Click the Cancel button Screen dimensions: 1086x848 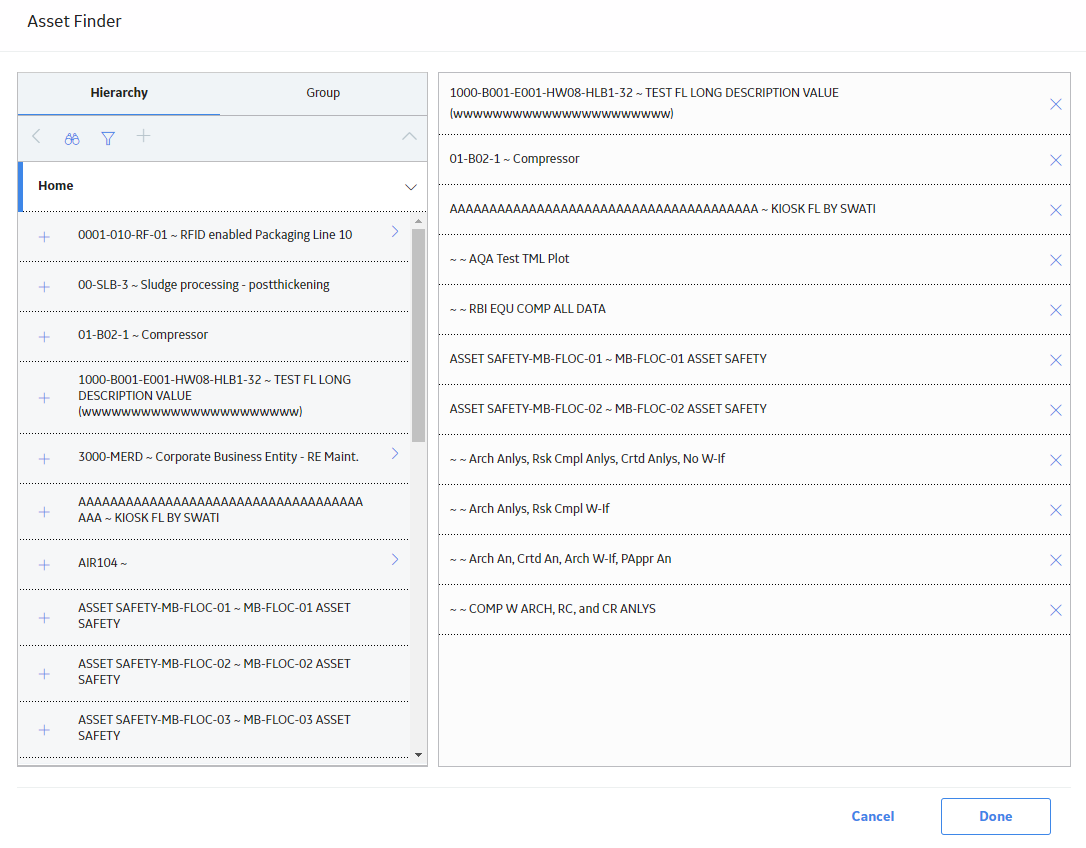tap(873, 816)
